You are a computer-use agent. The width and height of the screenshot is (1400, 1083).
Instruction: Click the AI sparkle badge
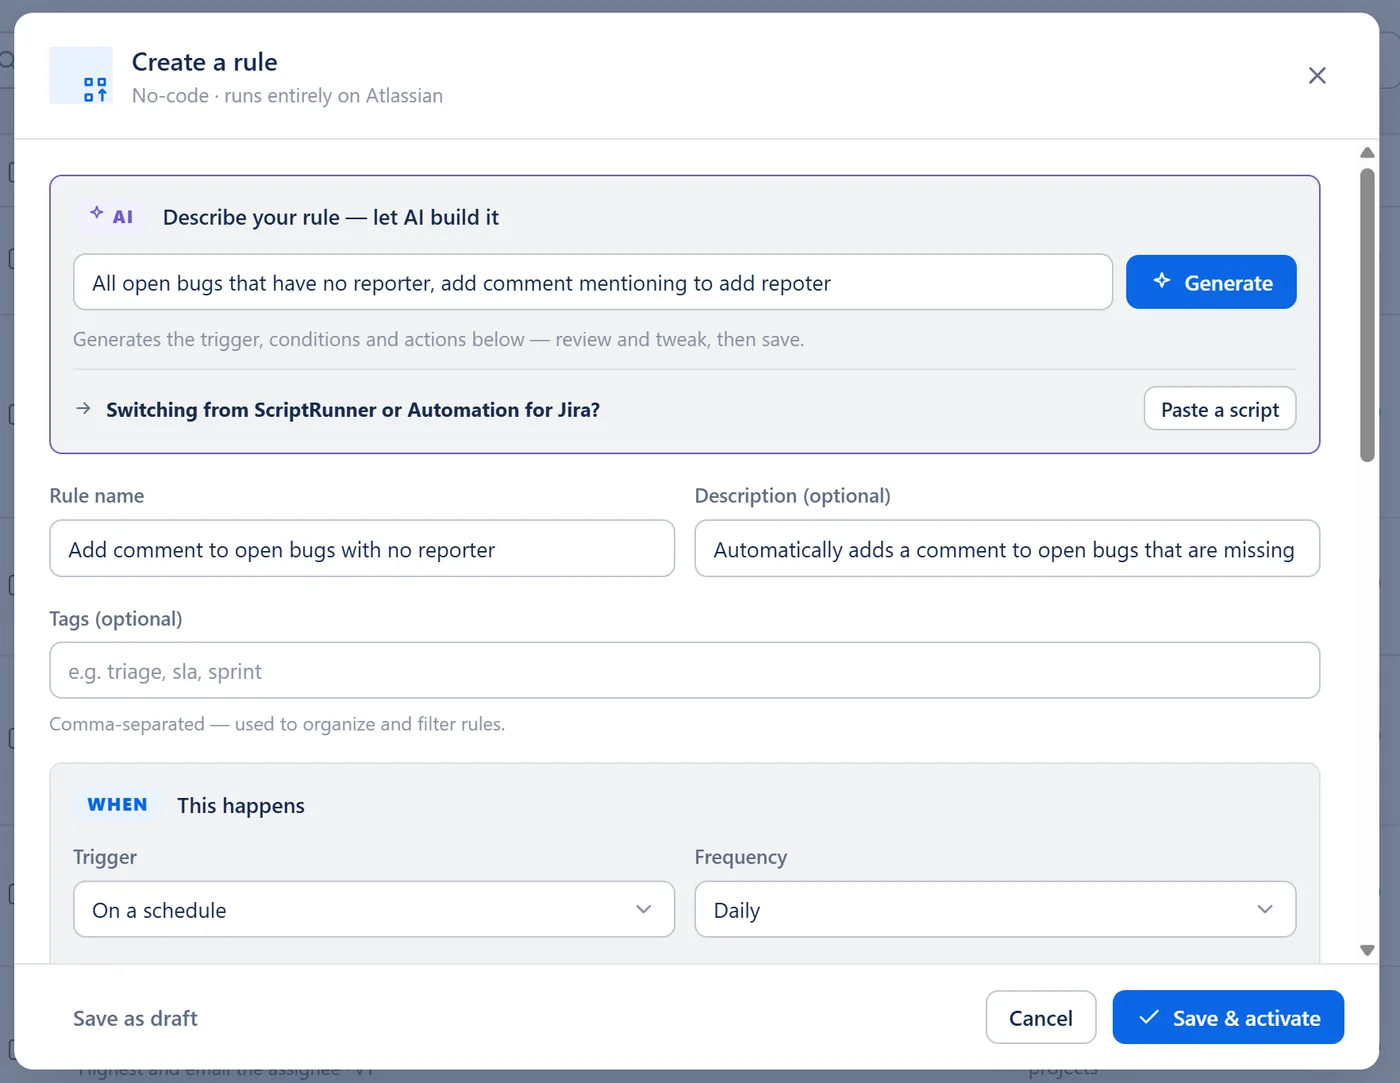click(x=111, y=216)
